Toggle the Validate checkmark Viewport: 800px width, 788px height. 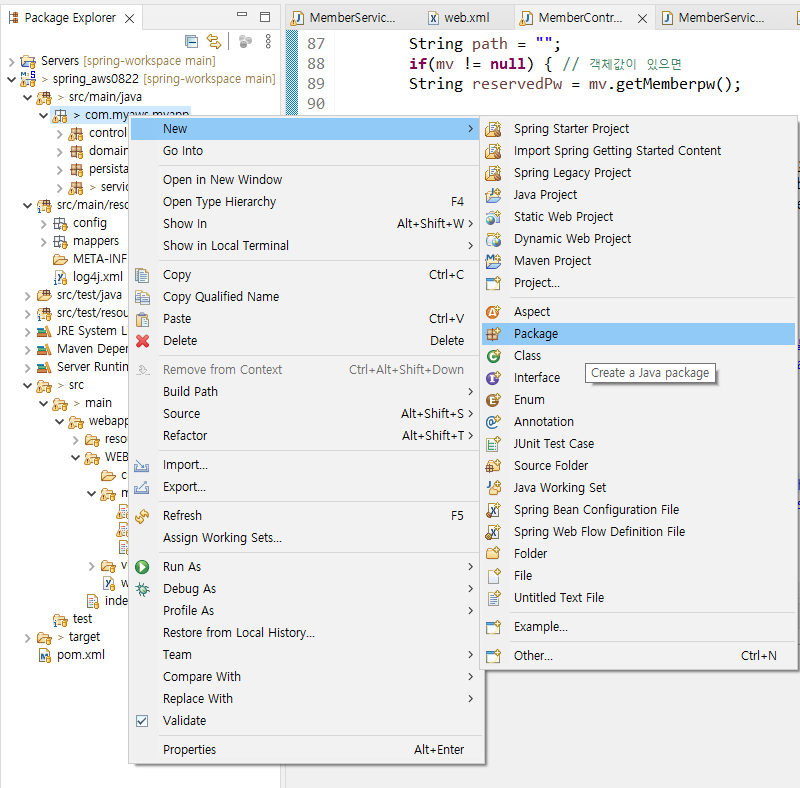pos(142,721)
